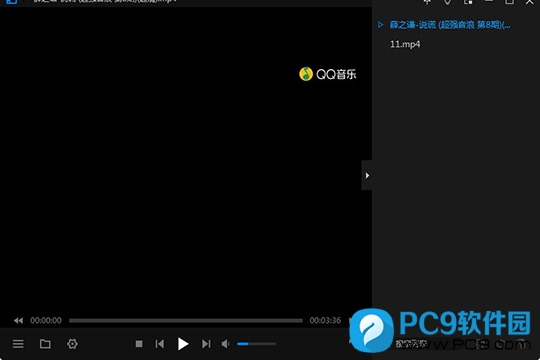Skip to the previous track

160,344
